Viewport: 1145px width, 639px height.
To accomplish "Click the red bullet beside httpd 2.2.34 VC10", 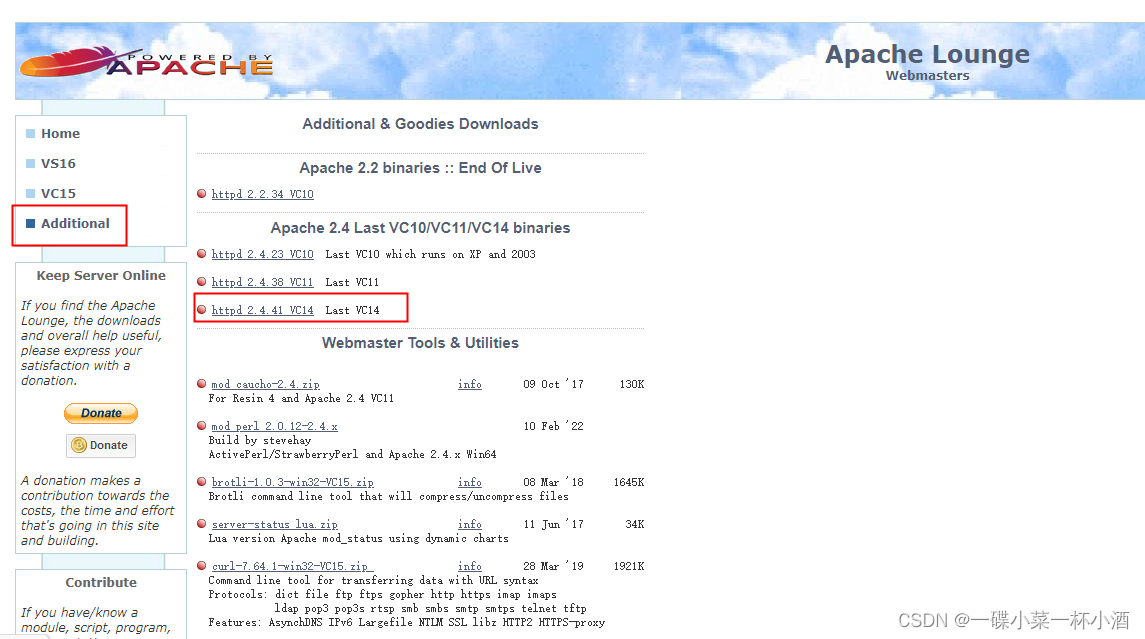I will click(x=201, y=194).
